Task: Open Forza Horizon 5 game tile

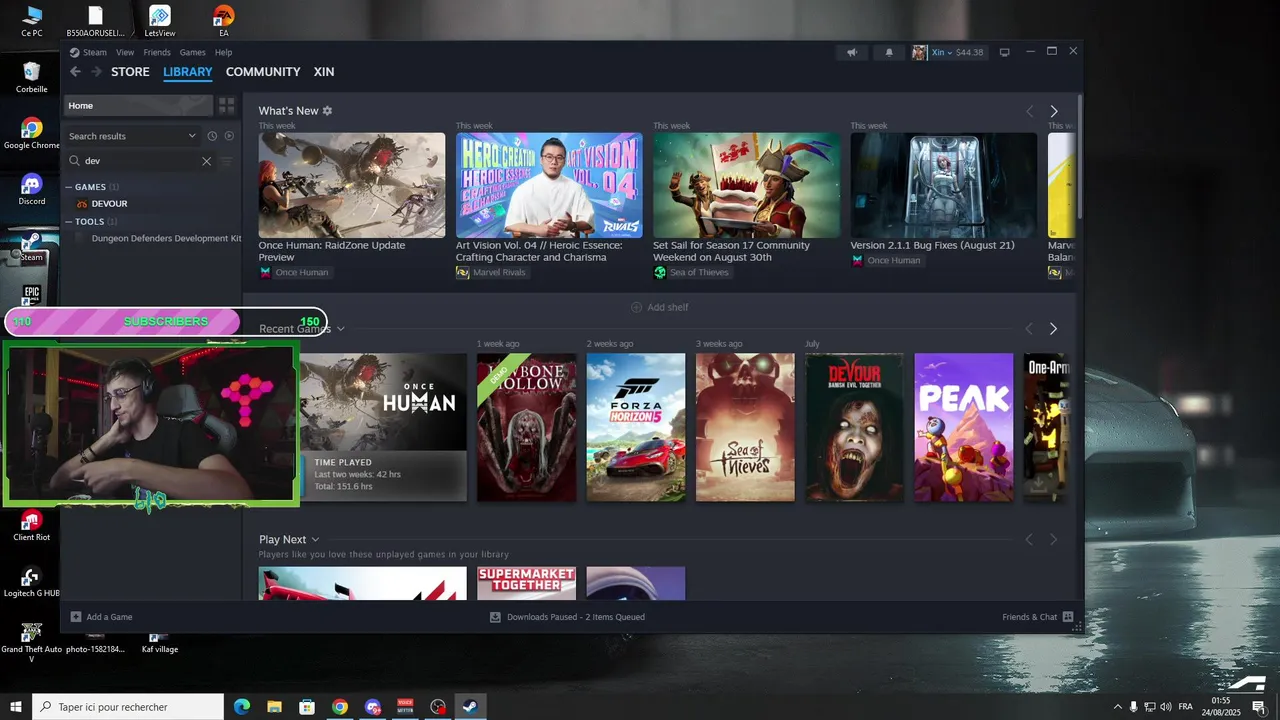Action: 636,427
